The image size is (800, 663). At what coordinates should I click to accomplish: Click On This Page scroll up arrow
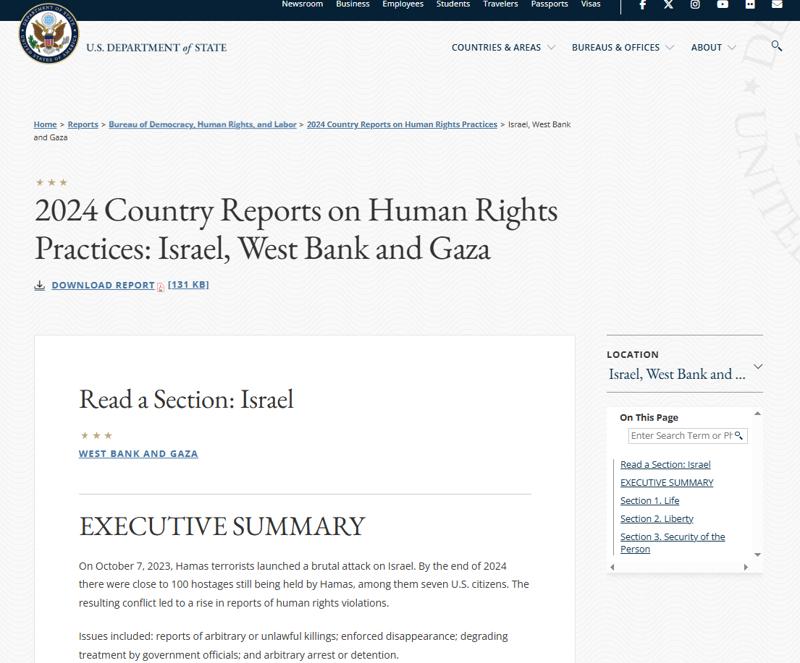pos(758,413)
